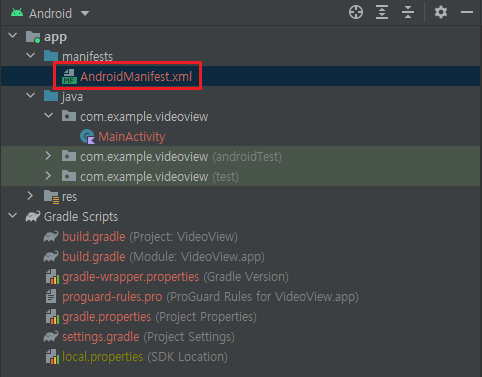Select com.example.videoview (test) label
Viewport: 482px width, 377px height.
[159, 177]
